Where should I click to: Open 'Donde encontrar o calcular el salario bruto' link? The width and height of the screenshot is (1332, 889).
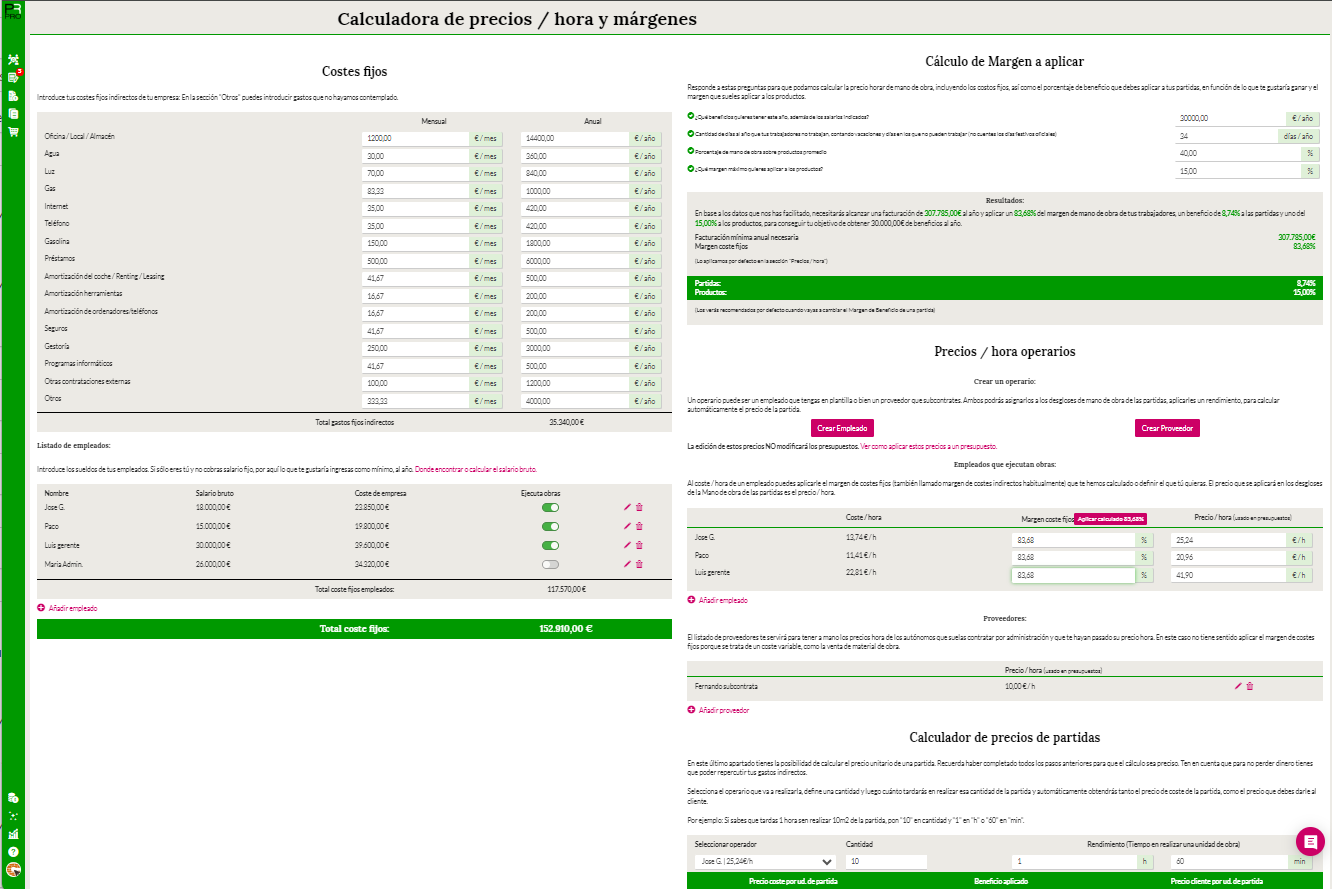coord(476,468)
